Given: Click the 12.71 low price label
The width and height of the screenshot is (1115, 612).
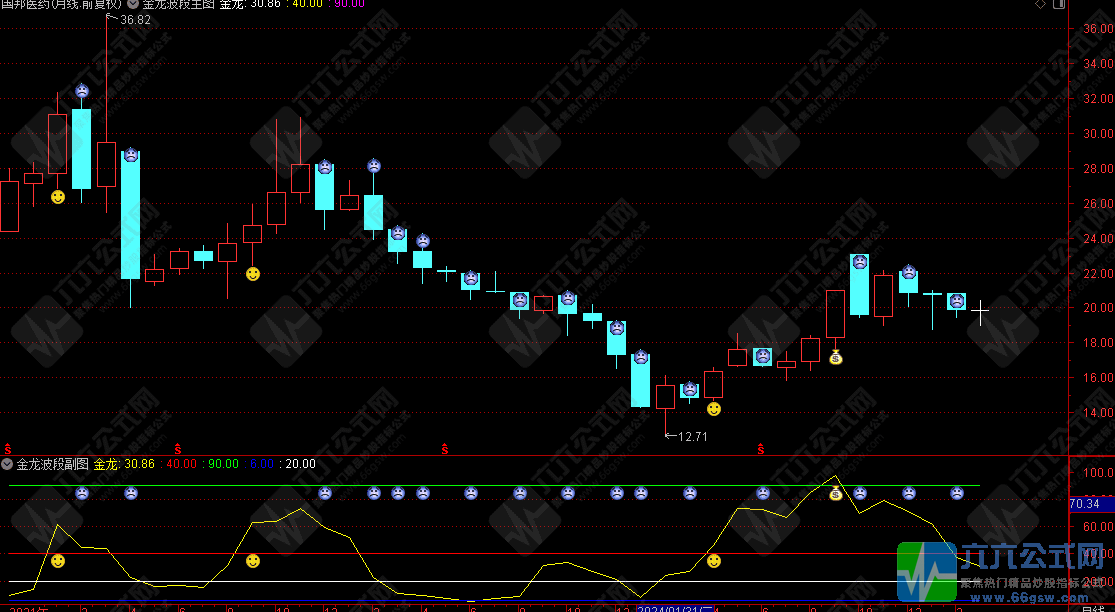Looking at the screenshot, I should pyautogui.click(x=692, y=437).
